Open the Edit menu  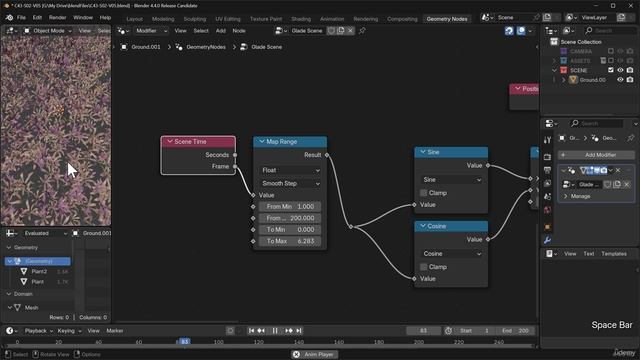(x=37, y=18)
